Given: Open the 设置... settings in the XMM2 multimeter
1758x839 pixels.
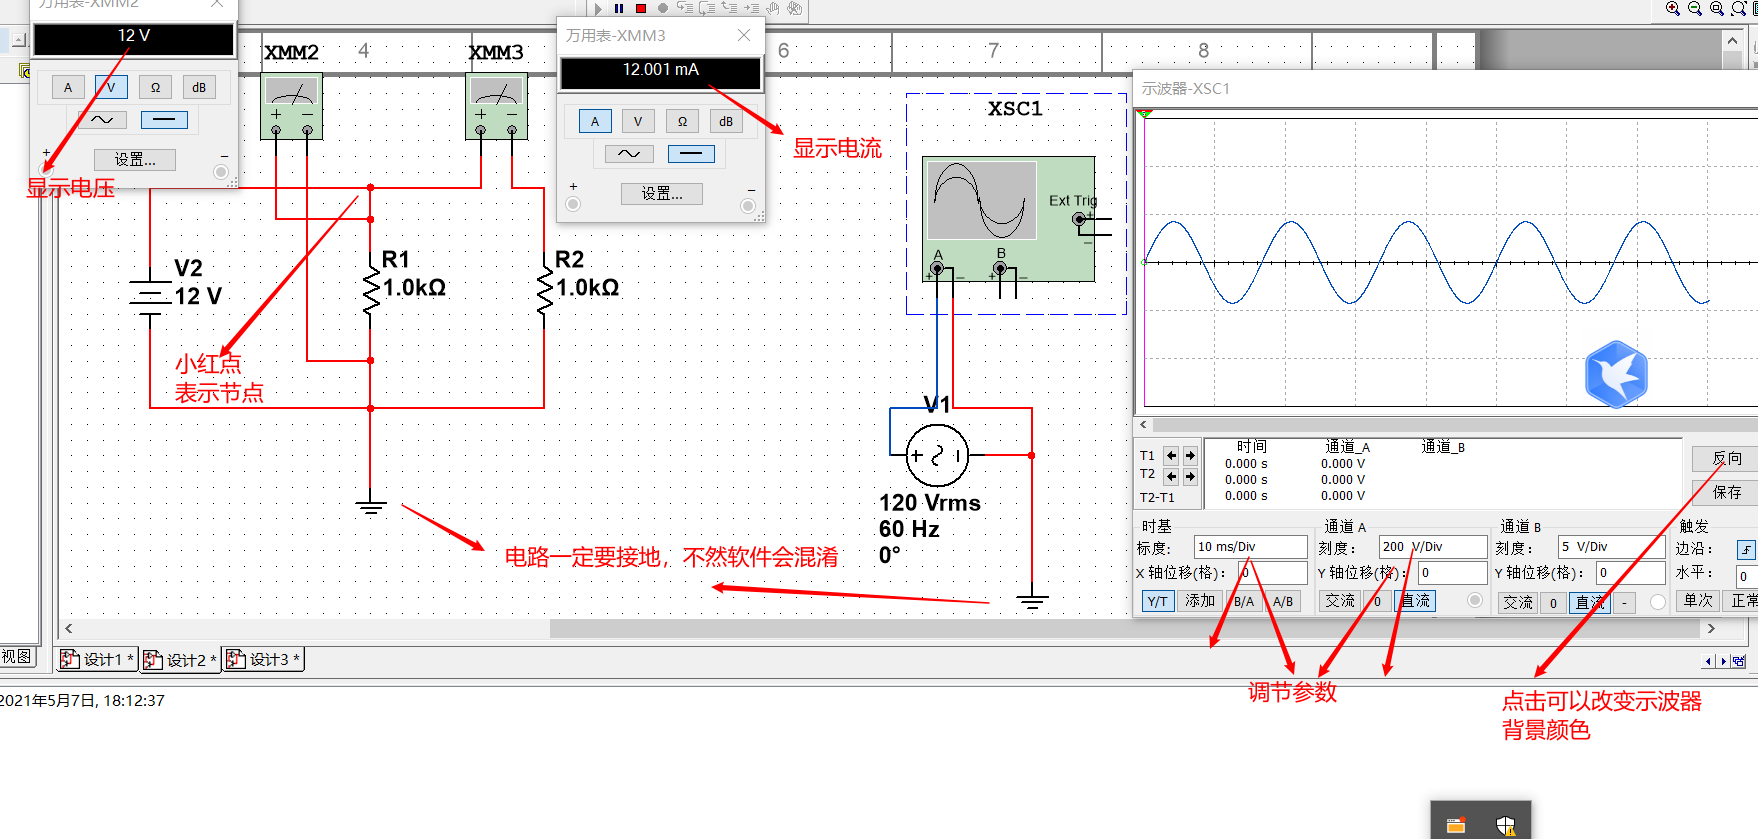Looking at the screenshot, I should 135,159.
